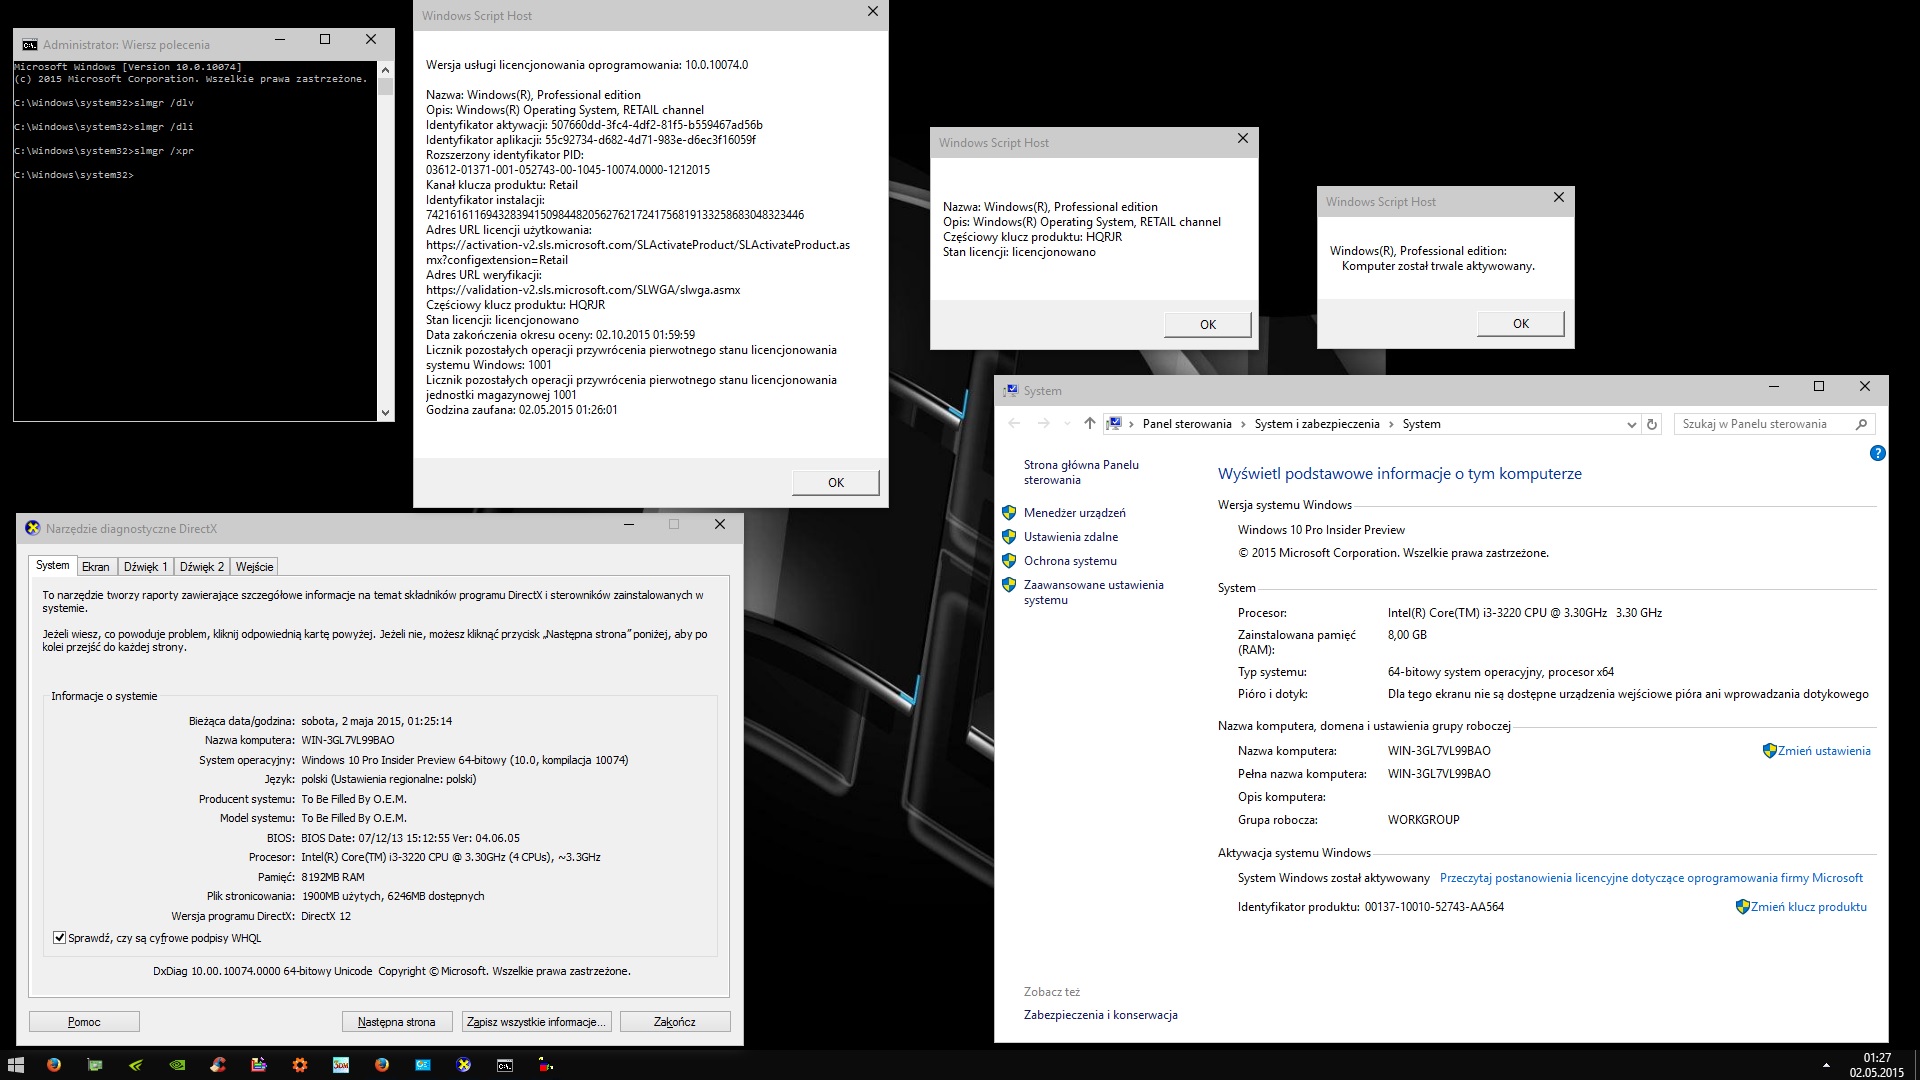Viewport: 1920px width, 1080px height.
Task: Click the search magnifier in Control Panel
Action: click(x=1861, y=424)
